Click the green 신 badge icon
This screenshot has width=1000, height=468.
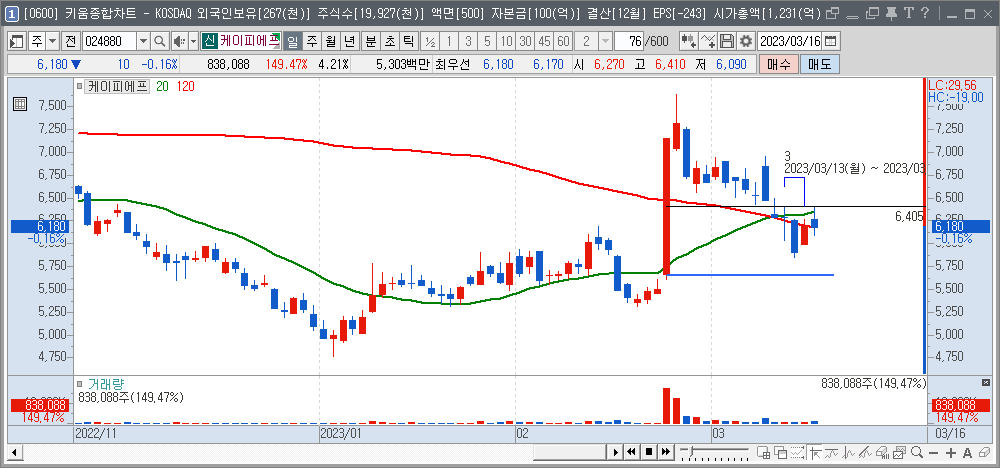(x=209, y=41)
